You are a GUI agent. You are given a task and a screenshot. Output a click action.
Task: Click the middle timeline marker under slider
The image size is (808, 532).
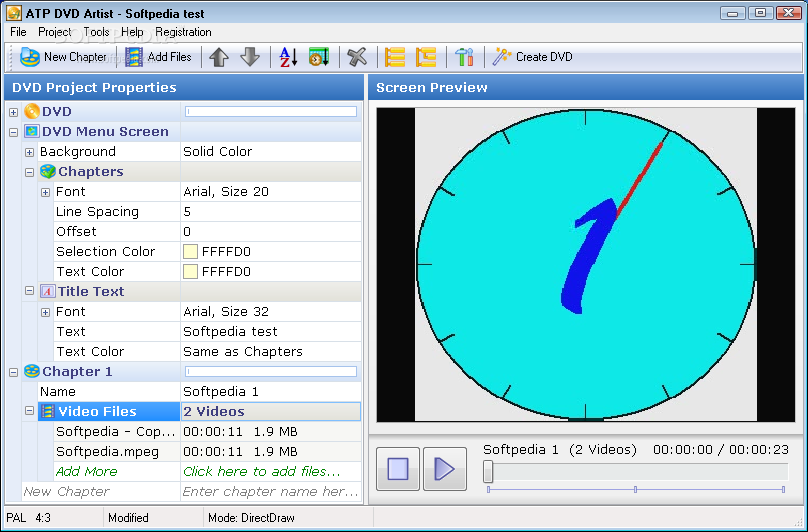[635, 489]
